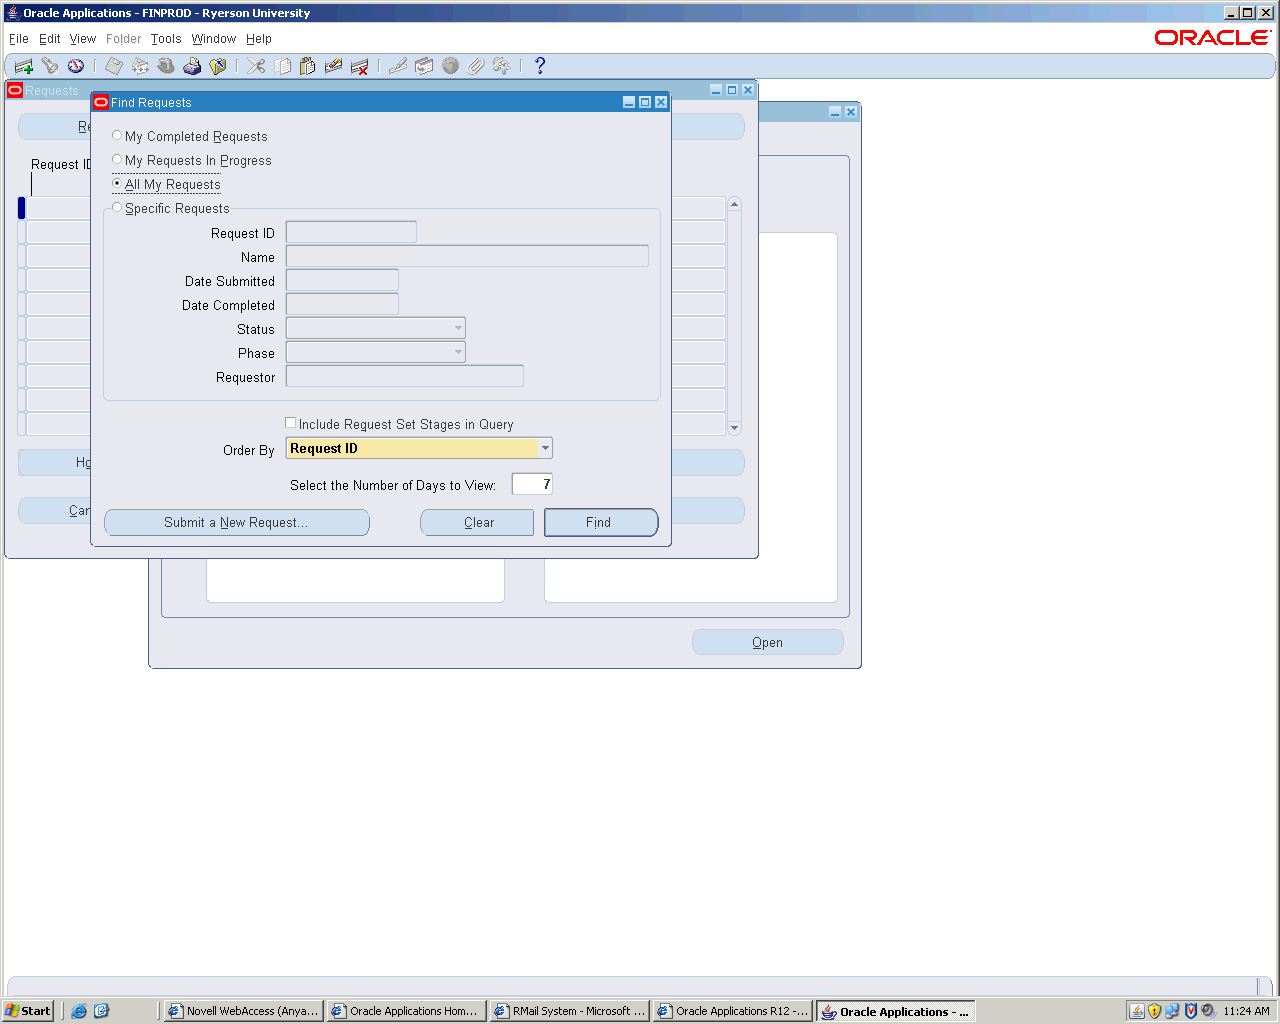This screenshot has height=1024, width=1280.
Task: Click the Print toolbar icon
Action: [x=192, y=66]
